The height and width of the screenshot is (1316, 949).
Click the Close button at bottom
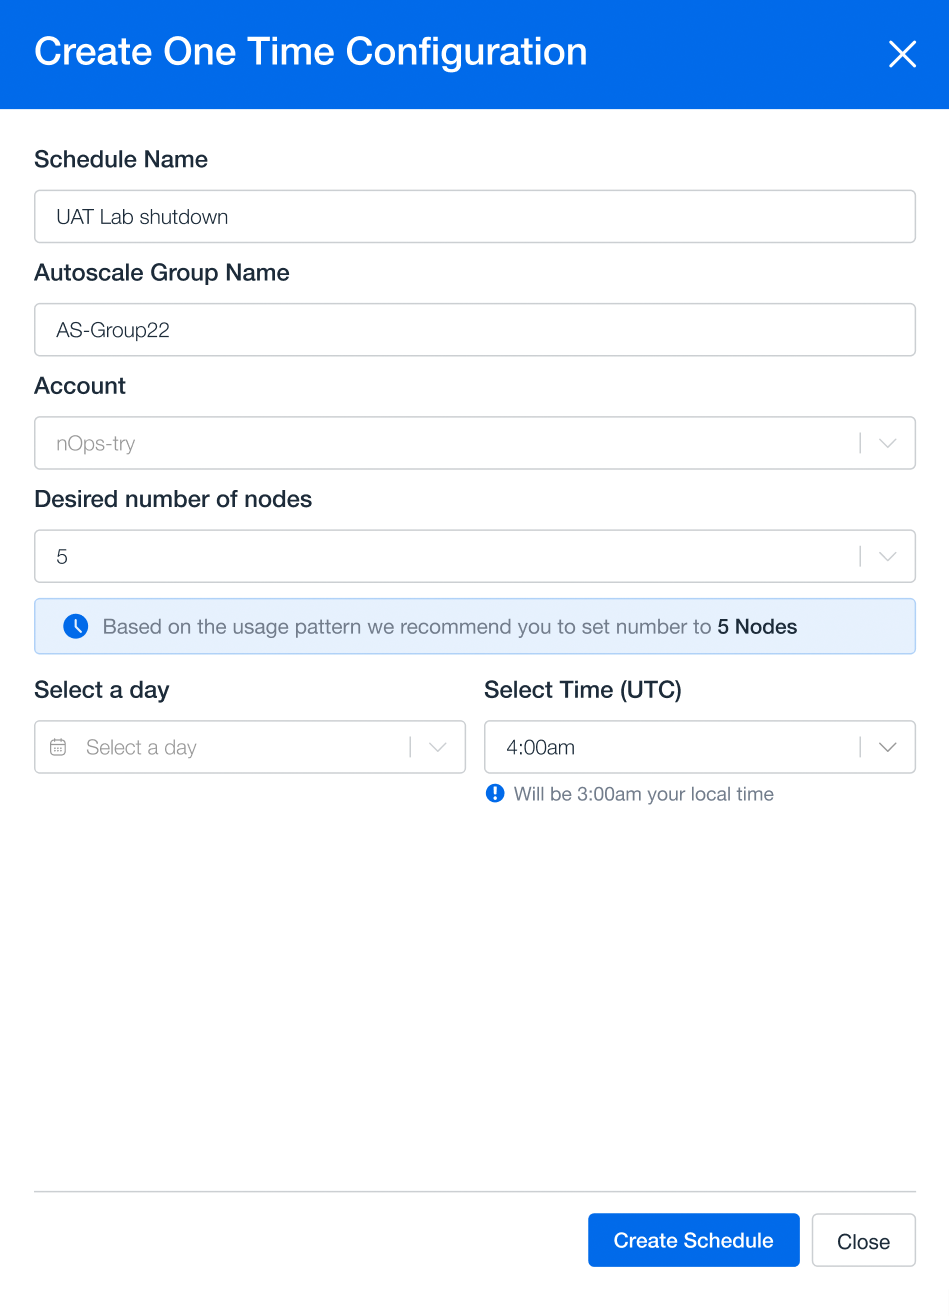coord(864,1240)
